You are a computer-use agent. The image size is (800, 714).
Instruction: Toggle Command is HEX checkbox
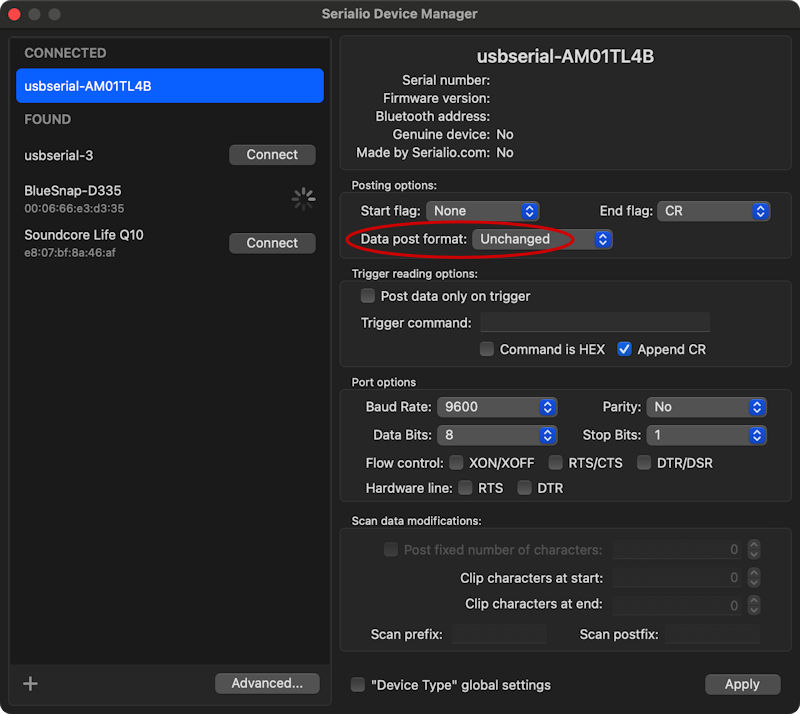487,349
